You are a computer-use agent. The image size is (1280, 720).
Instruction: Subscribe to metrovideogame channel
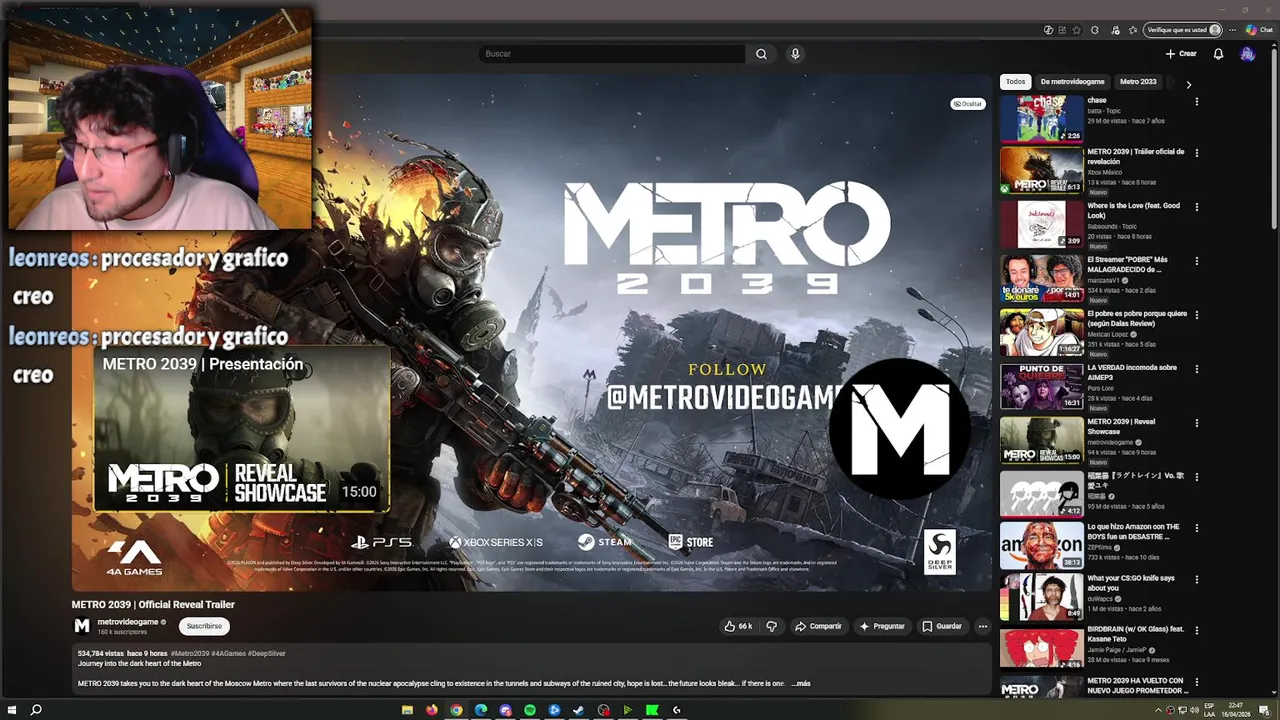pos(204,626)
